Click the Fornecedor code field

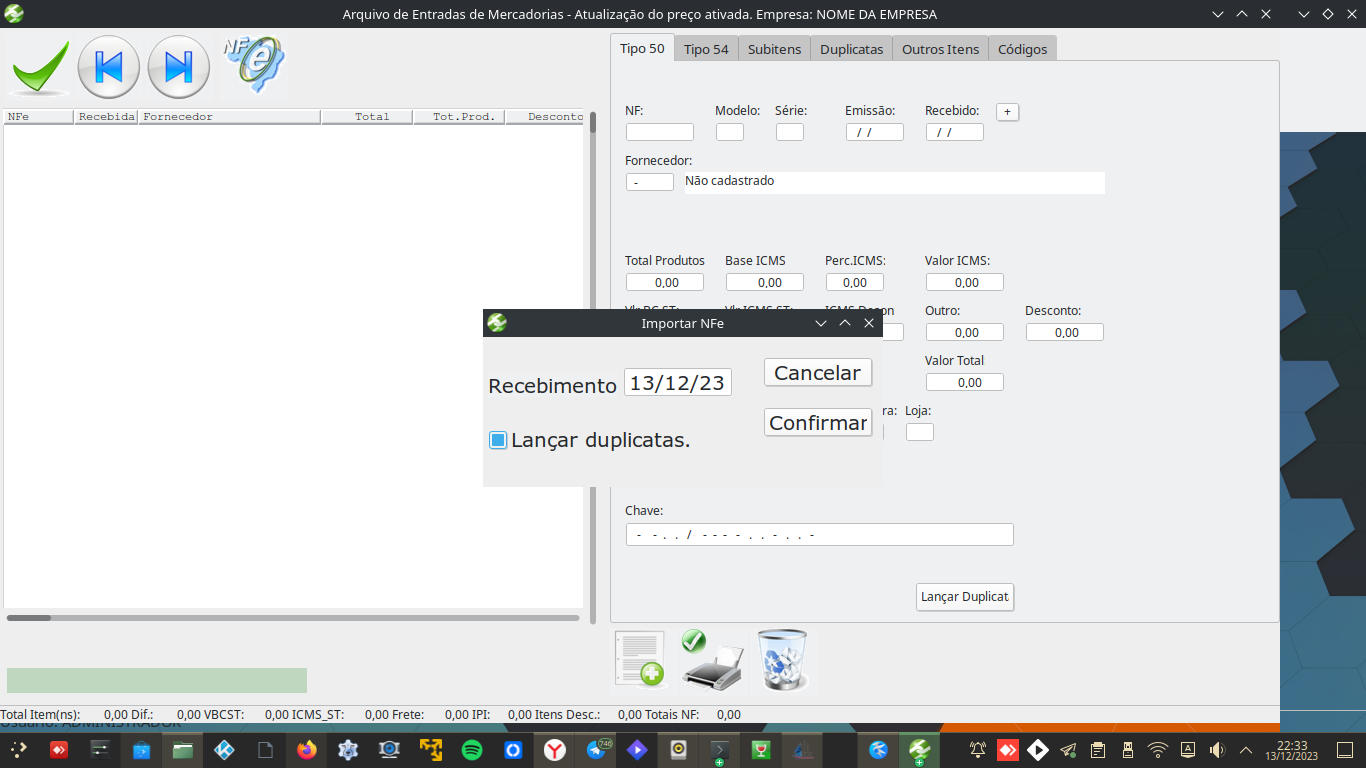coord(650,182)
